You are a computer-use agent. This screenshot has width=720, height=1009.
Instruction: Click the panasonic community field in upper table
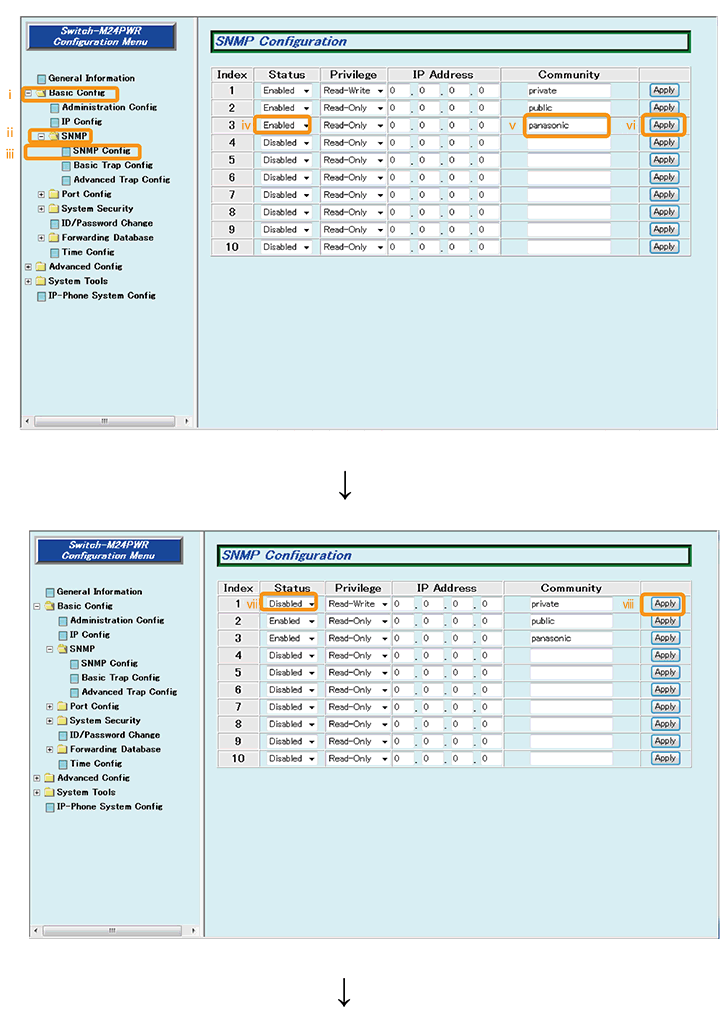(x=567, y=125)
